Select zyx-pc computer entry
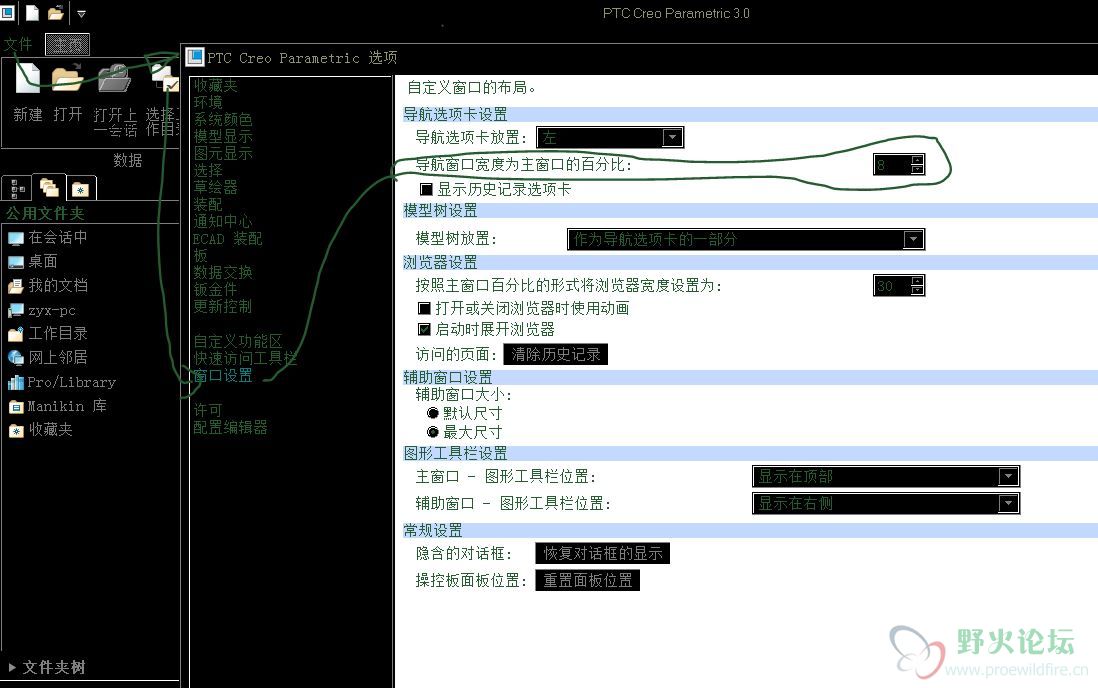This screenshot has width=1098, height=688. point(41,310)
